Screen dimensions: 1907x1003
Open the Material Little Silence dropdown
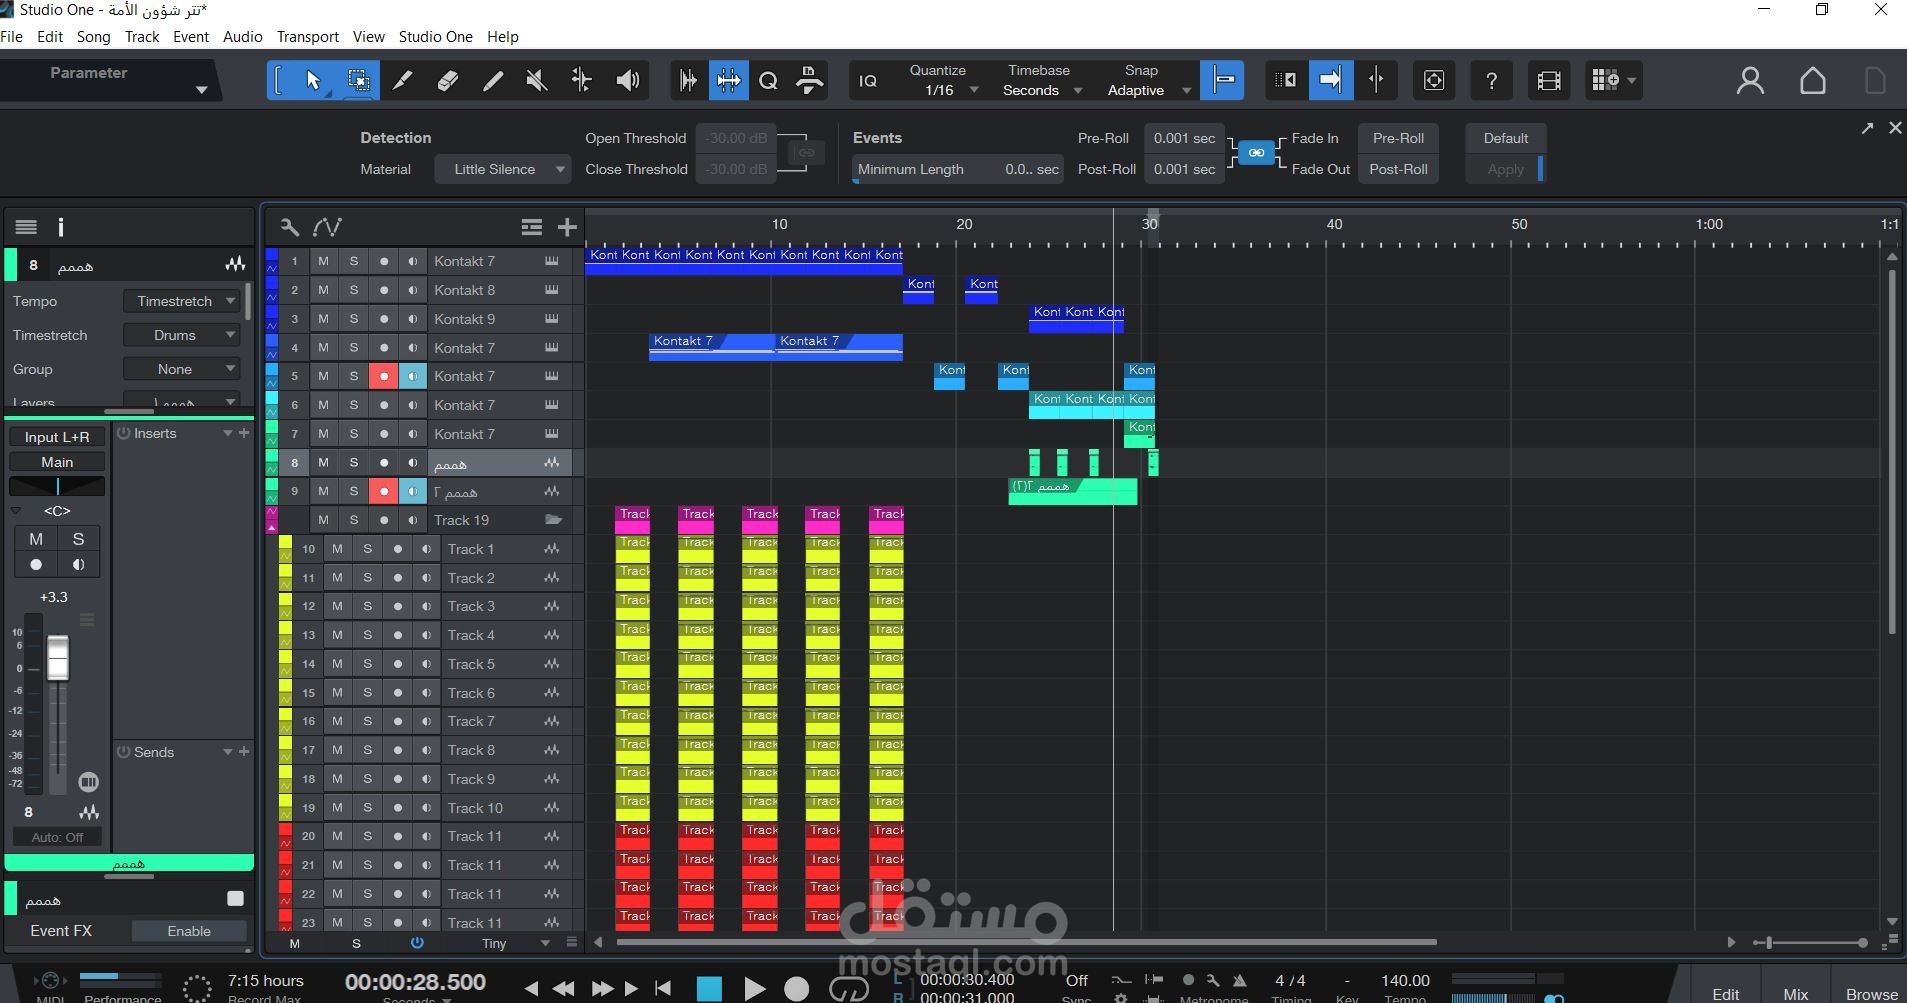pos(503,169)
